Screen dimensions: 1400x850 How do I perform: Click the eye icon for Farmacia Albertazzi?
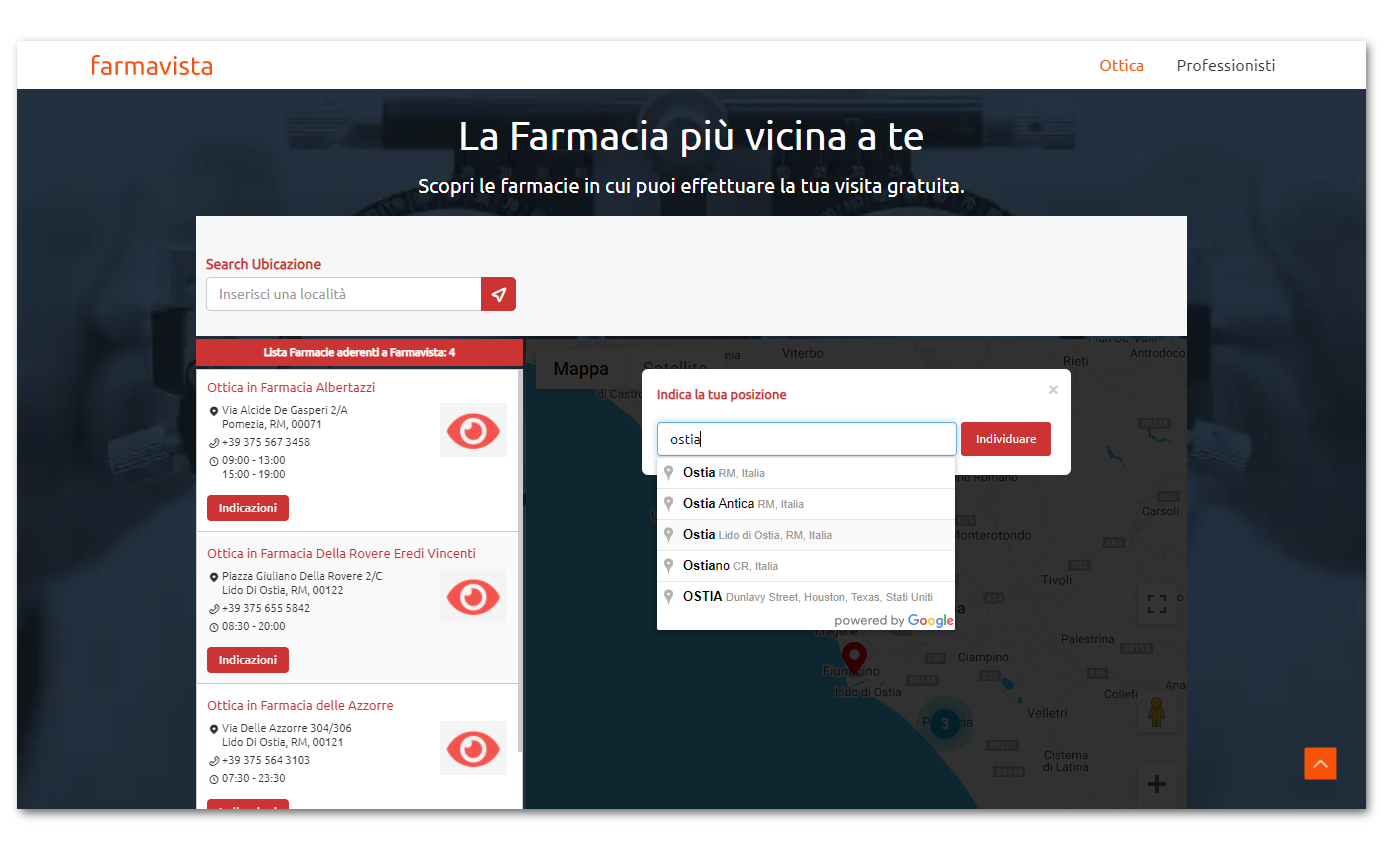pyautogui.click(x=473, y=430)
